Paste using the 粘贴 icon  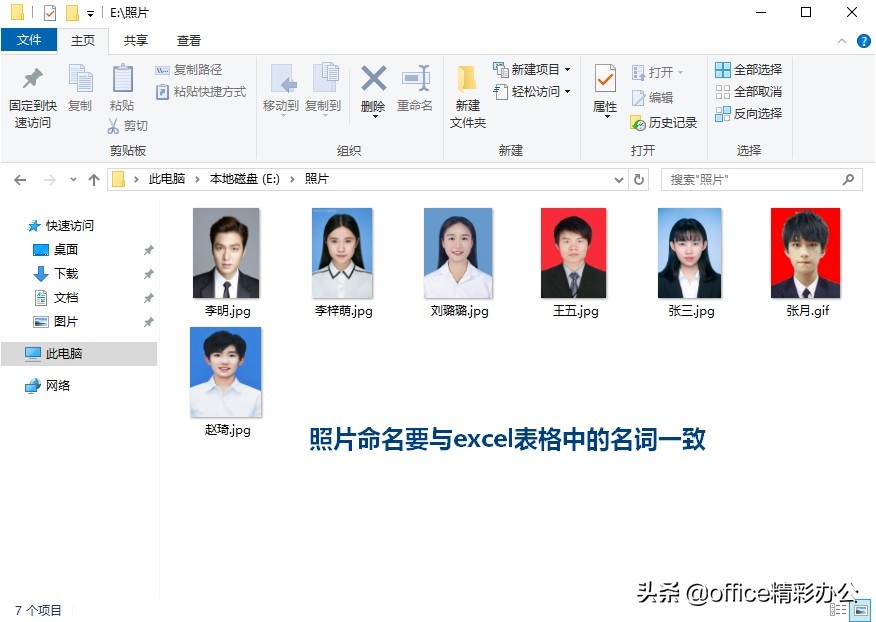point(122,90)
